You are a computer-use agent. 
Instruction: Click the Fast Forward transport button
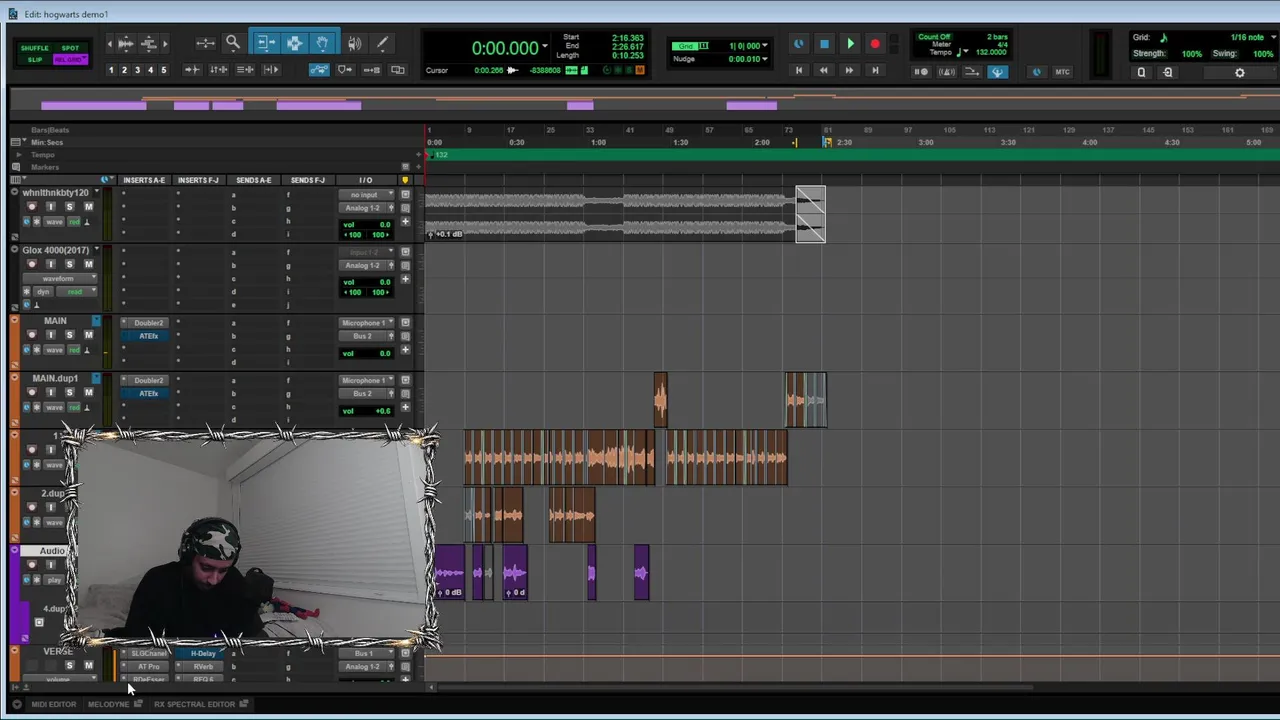[849, 70]
